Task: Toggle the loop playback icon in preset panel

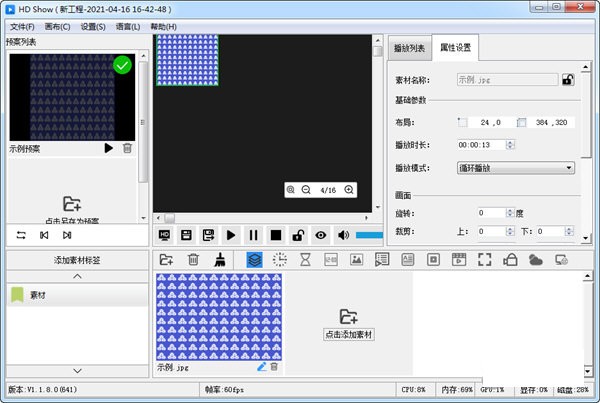Action: pyautogui.click(x=21, y=235)
